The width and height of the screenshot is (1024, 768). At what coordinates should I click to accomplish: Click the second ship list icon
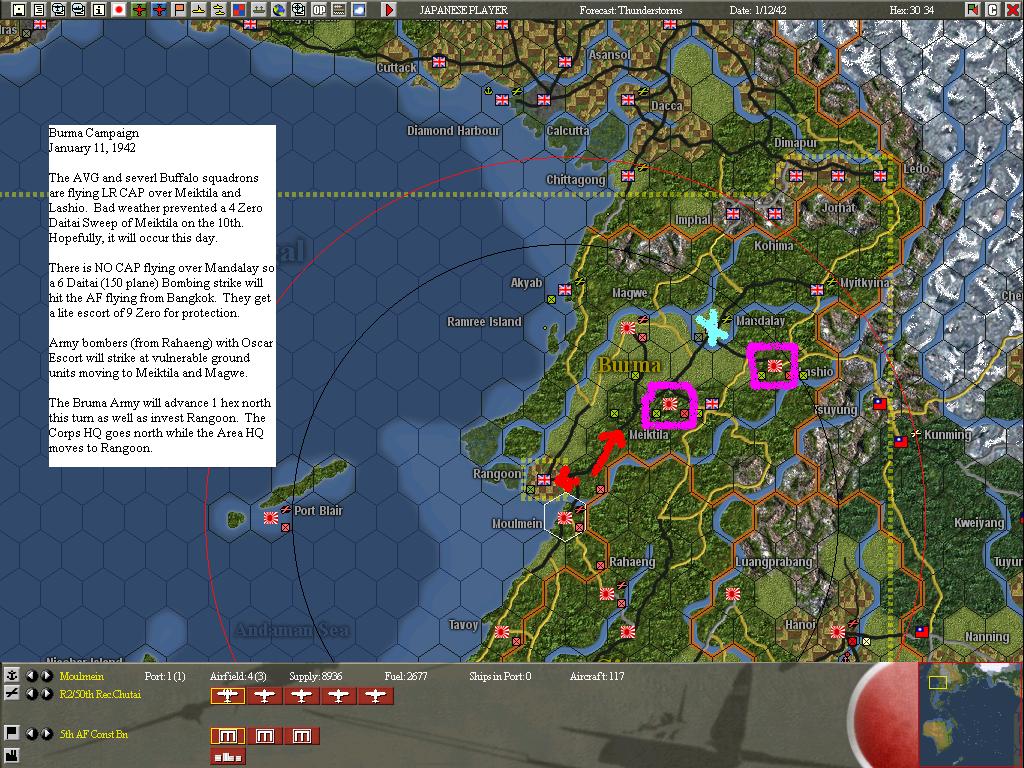[x=79, y=9]
